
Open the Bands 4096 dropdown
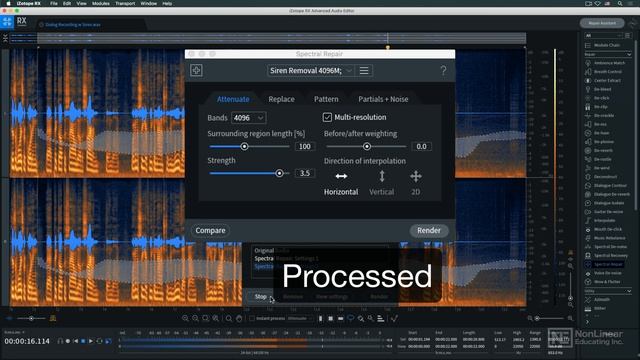point(249,118)
